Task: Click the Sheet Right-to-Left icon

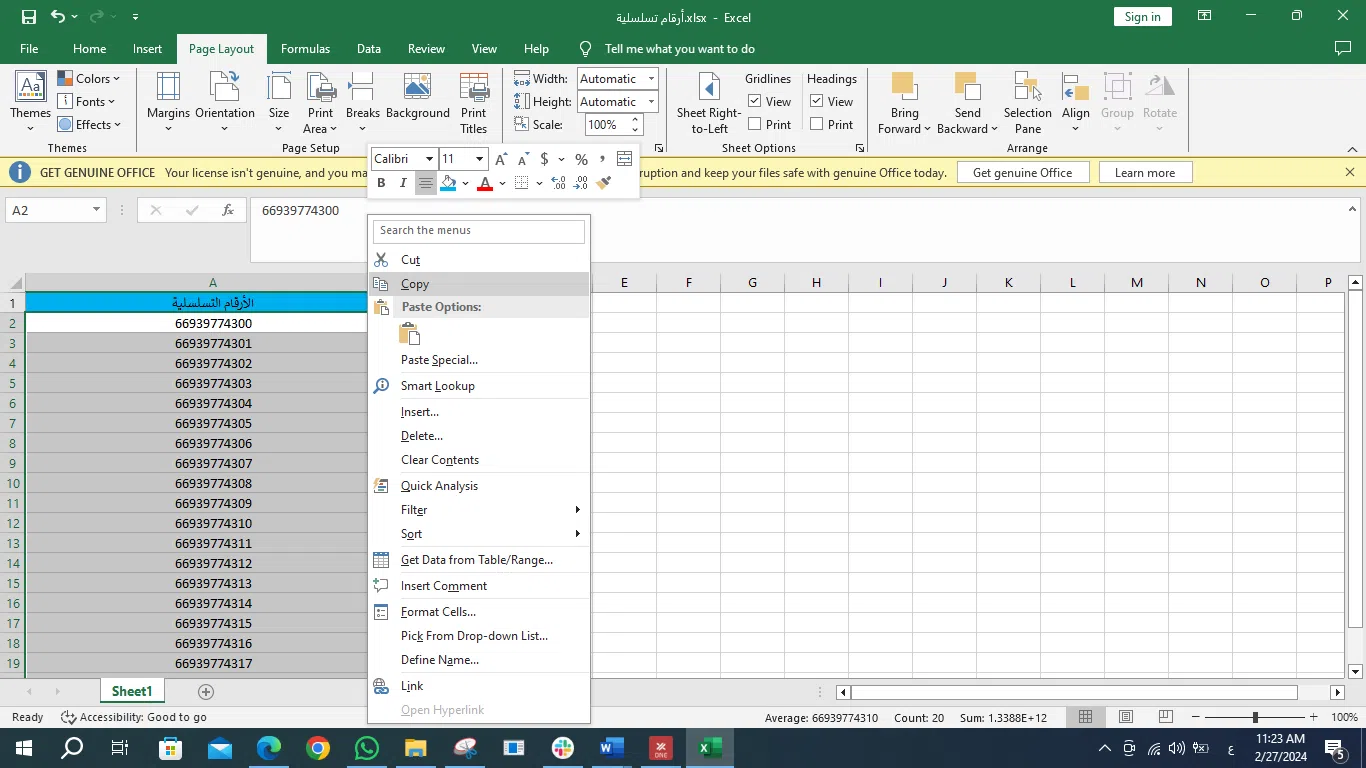Action: 709,102
